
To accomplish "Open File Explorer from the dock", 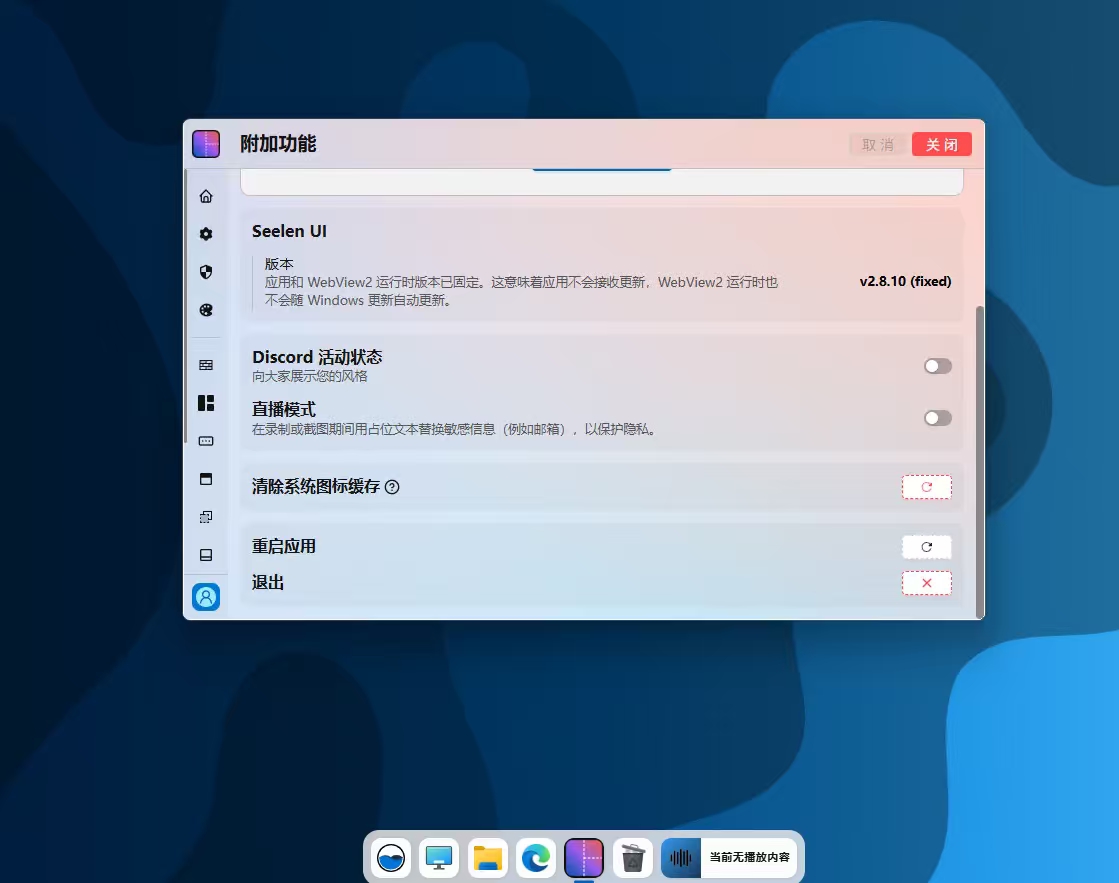I will pyautogui.click(x=487, y=857).
